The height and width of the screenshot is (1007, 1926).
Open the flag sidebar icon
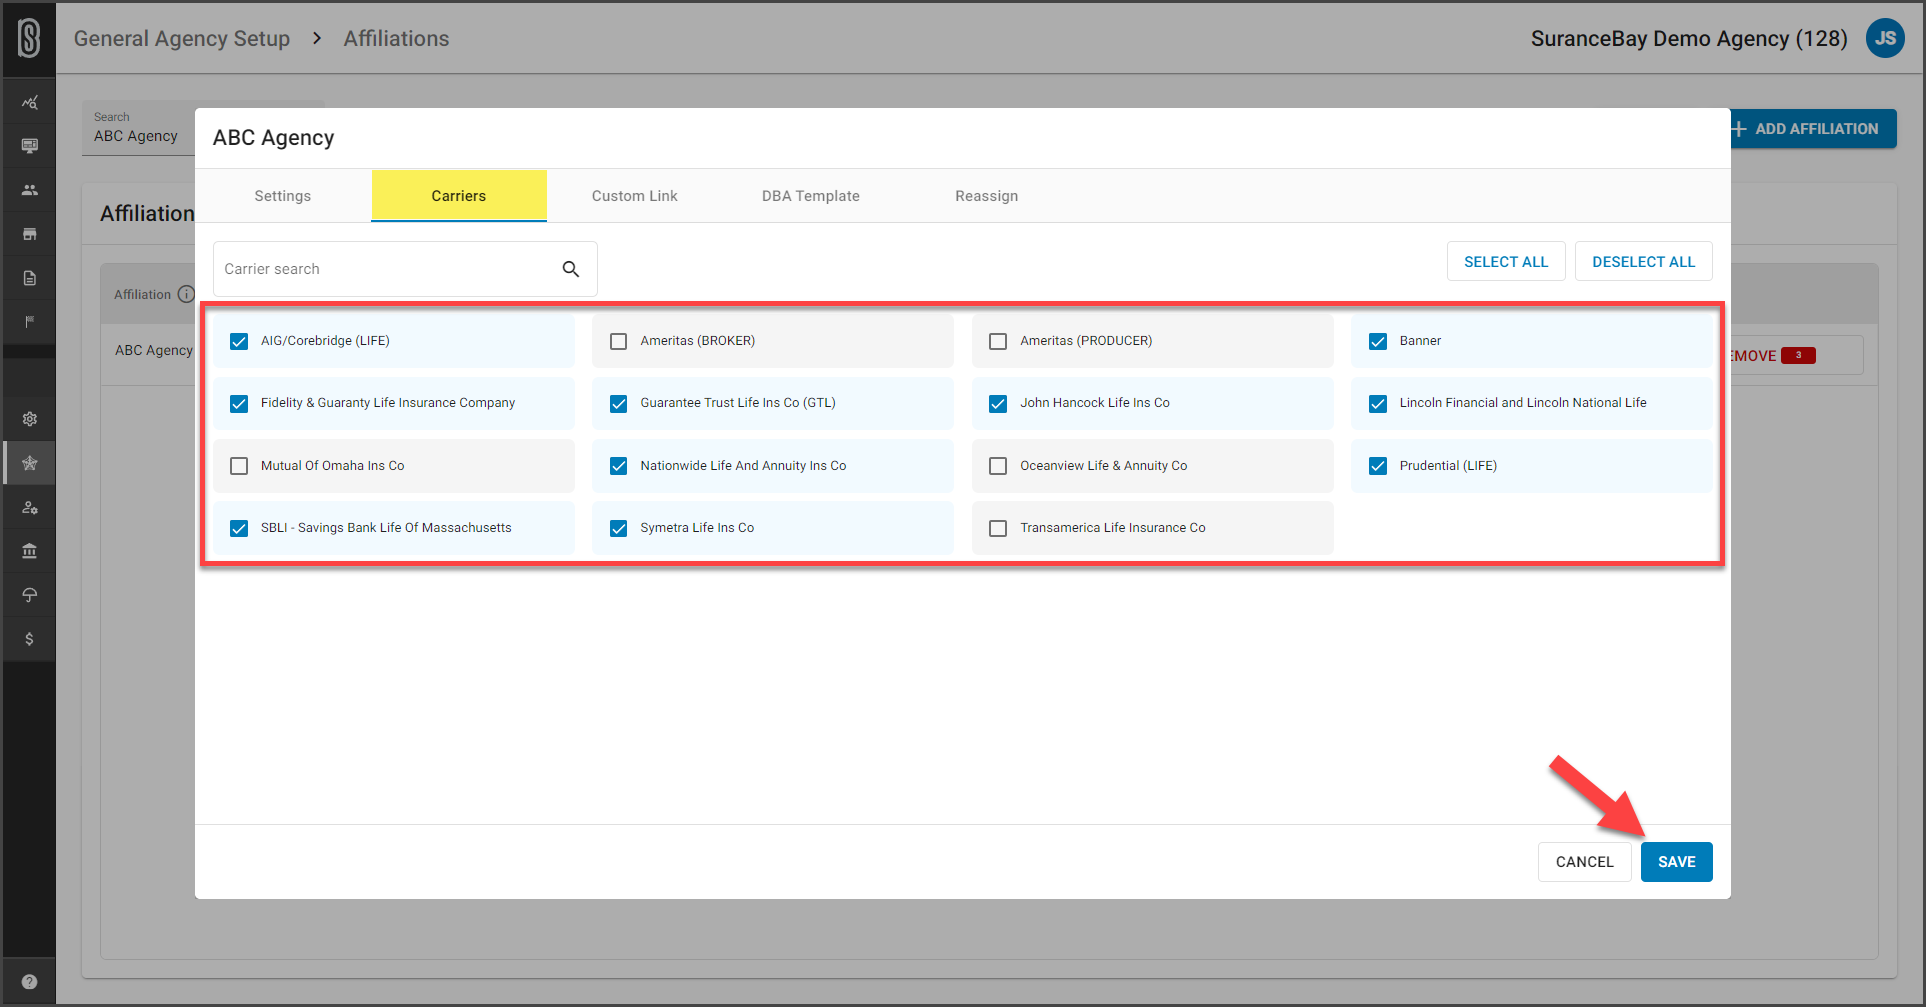(x=30, y=322)
